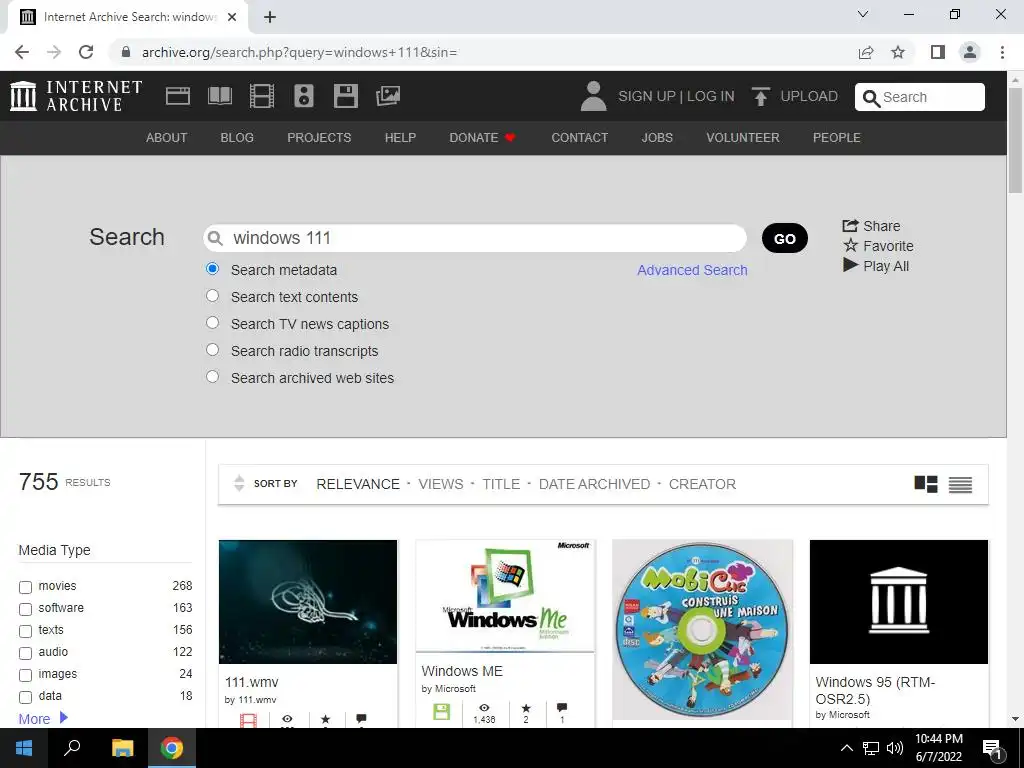
Task: Open the VOLUNTEER menu item
Action: [743, 138]
